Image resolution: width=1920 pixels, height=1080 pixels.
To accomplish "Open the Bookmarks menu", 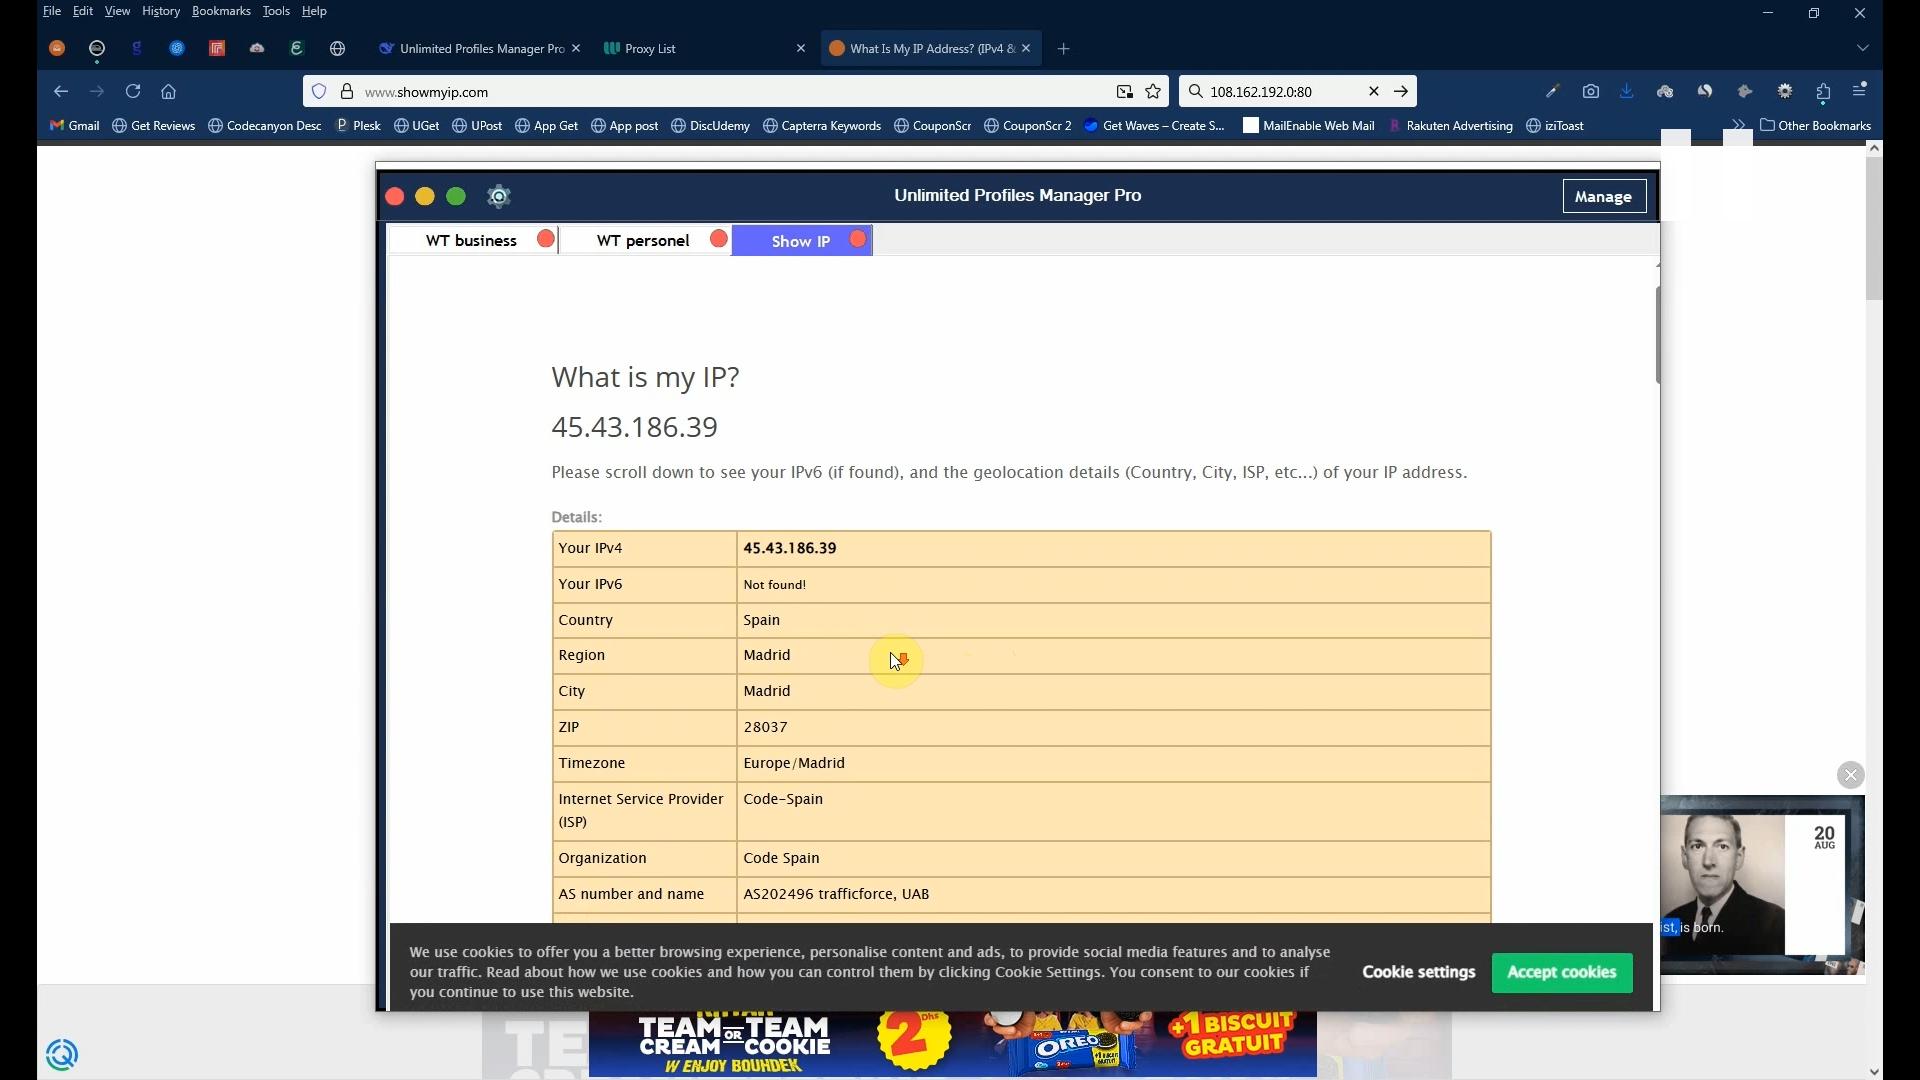I will [221, 11].
